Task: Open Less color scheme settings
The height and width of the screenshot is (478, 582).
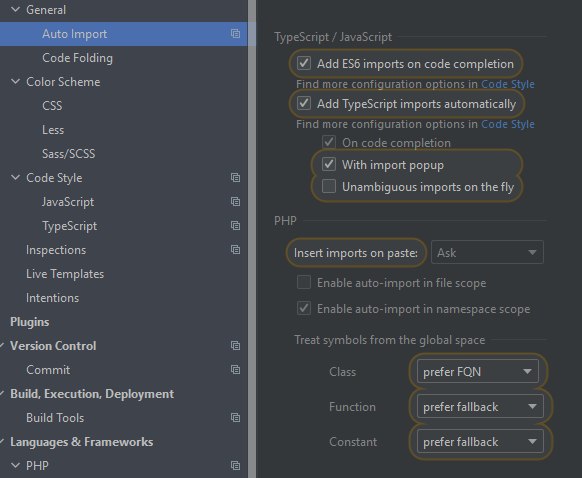Action: point(53,130)
